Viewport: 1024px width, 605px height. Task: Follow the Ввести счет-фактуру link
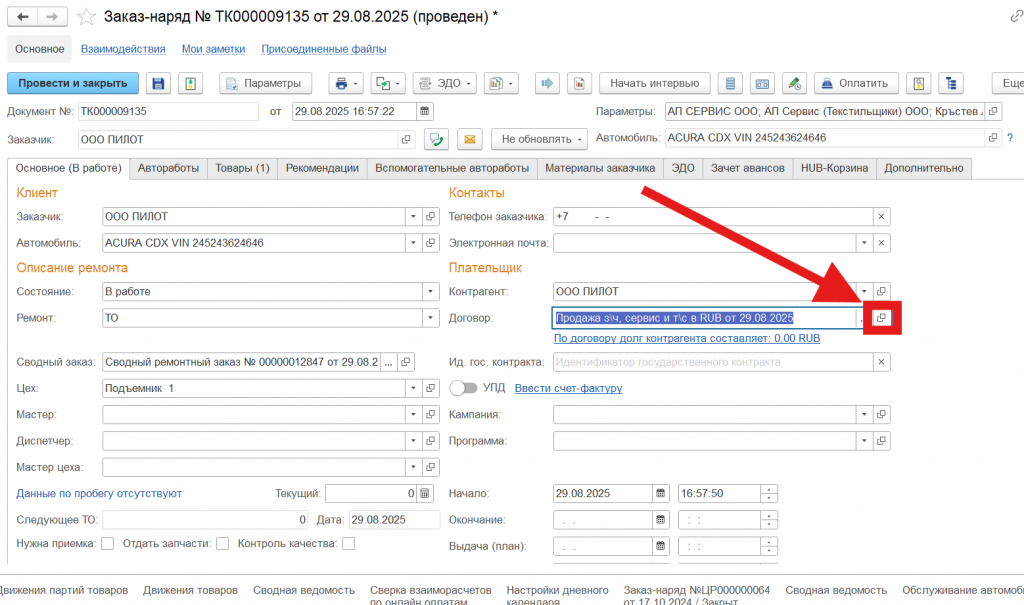click(567, 388)
